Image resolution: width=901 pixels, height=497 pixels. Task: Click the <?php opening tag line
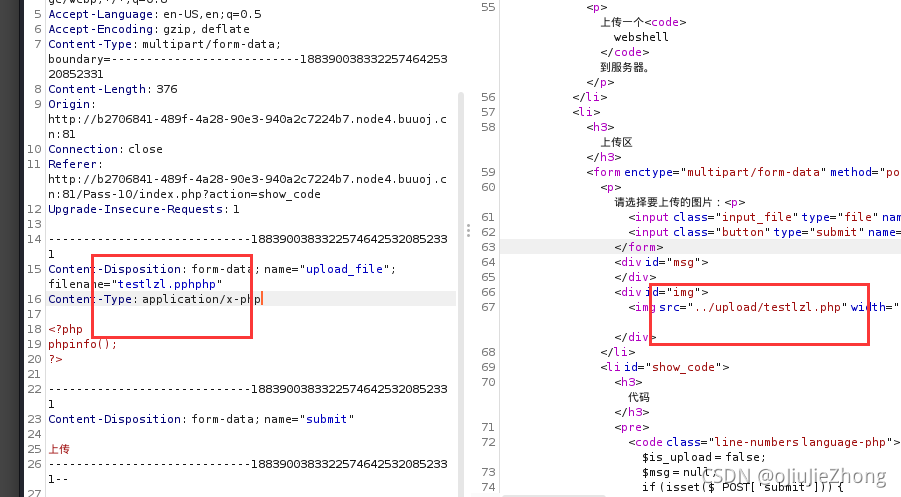point(66,329)
